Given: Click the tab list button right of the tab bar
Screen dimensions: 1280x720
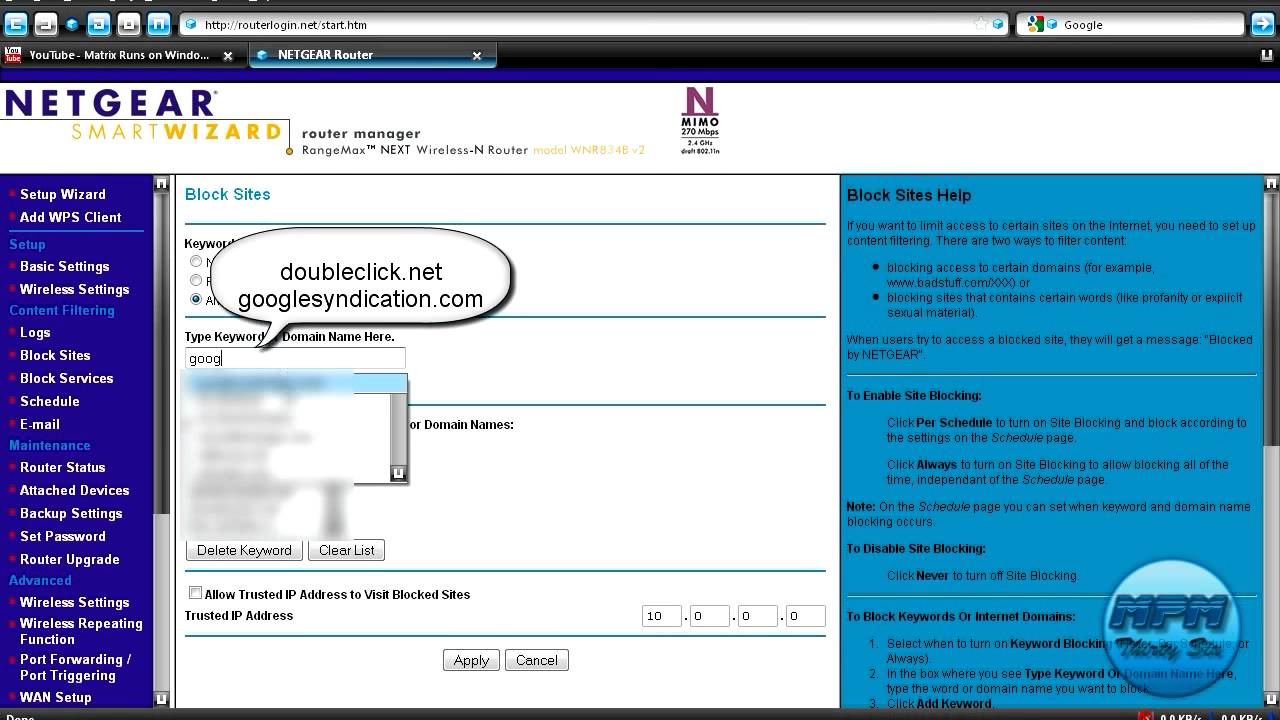Looking at the screenshot, I should pyautogui.click(x=1267, y=56).
